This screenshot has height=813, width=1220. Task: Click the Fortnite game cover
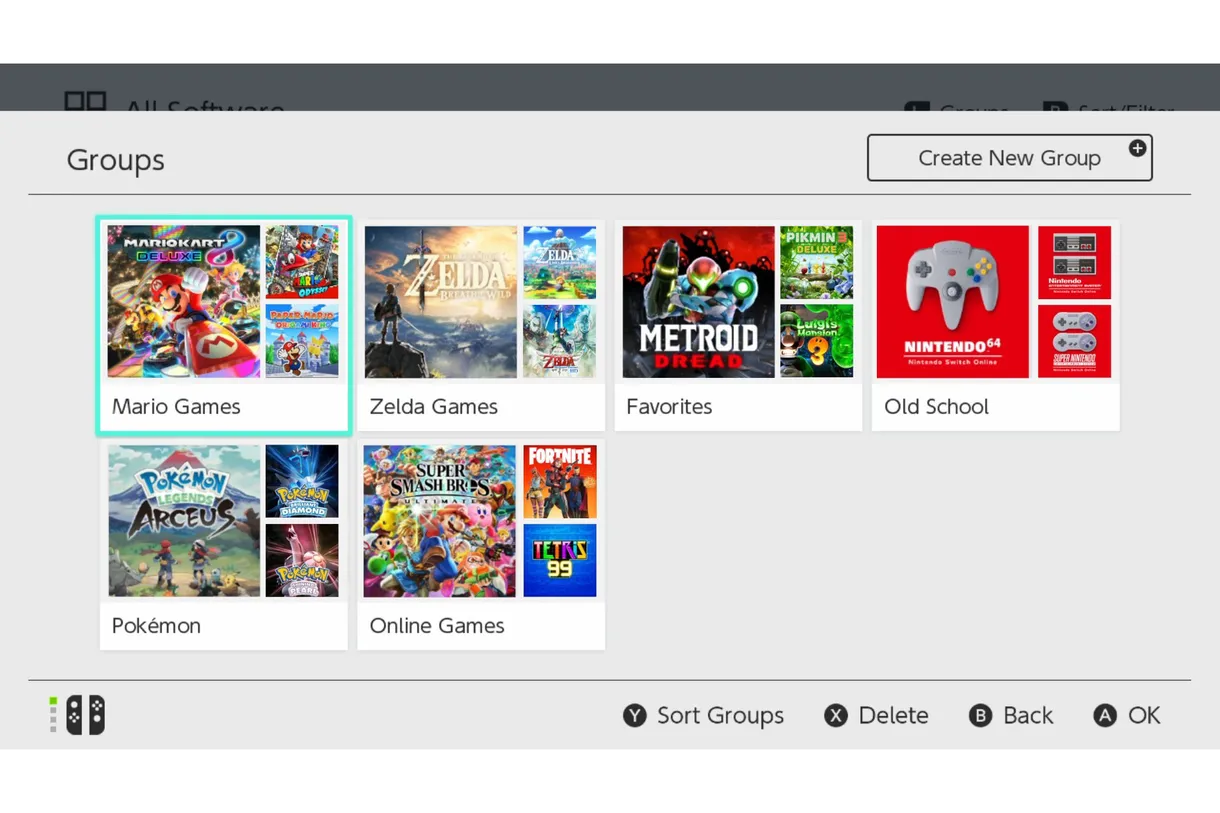tap(560, 482)
